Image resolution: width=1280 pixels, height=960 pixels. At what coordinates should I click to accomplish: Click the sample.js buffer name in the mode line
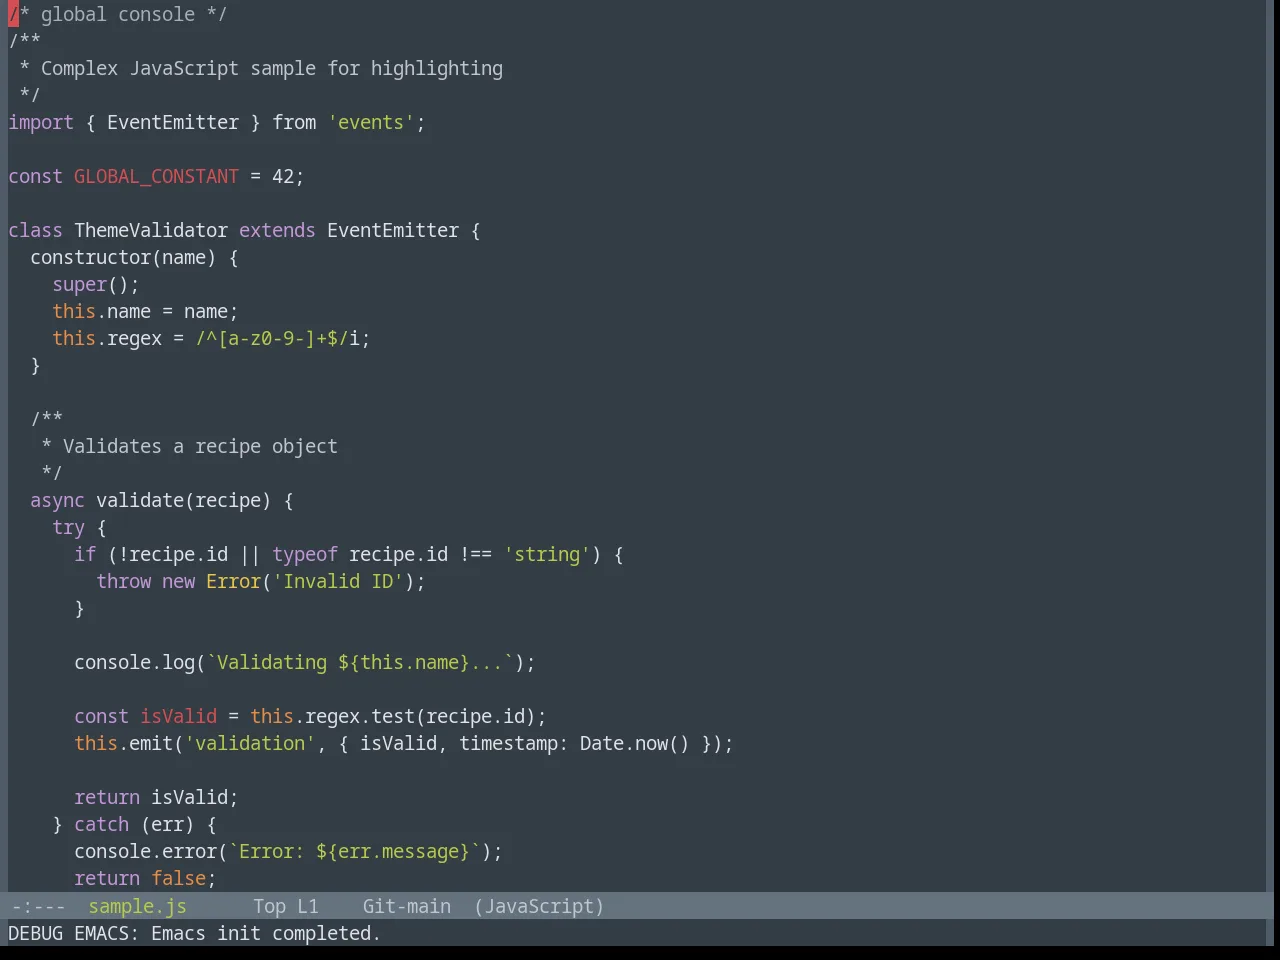(x=137, y=906)
